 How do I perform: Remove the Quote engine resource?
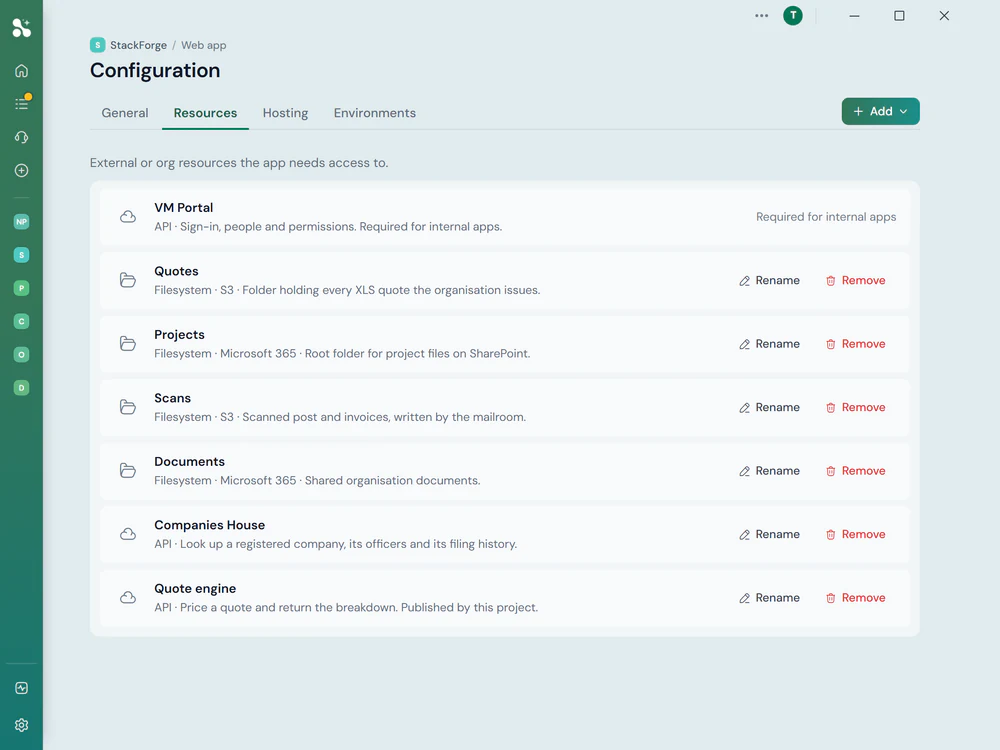(856, 598)
